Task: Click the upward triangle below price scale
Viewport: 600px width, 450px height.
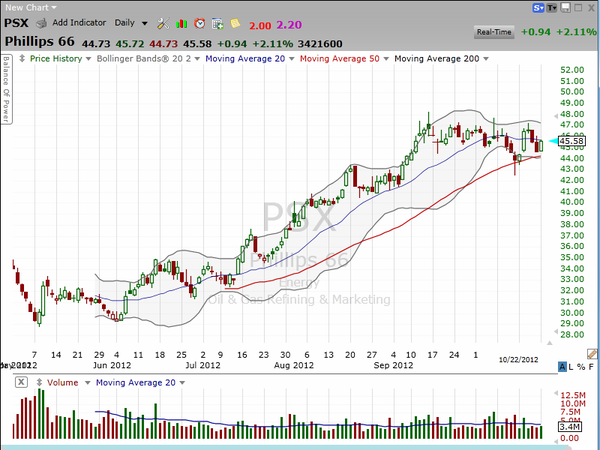Action: [x=549, y=343]
